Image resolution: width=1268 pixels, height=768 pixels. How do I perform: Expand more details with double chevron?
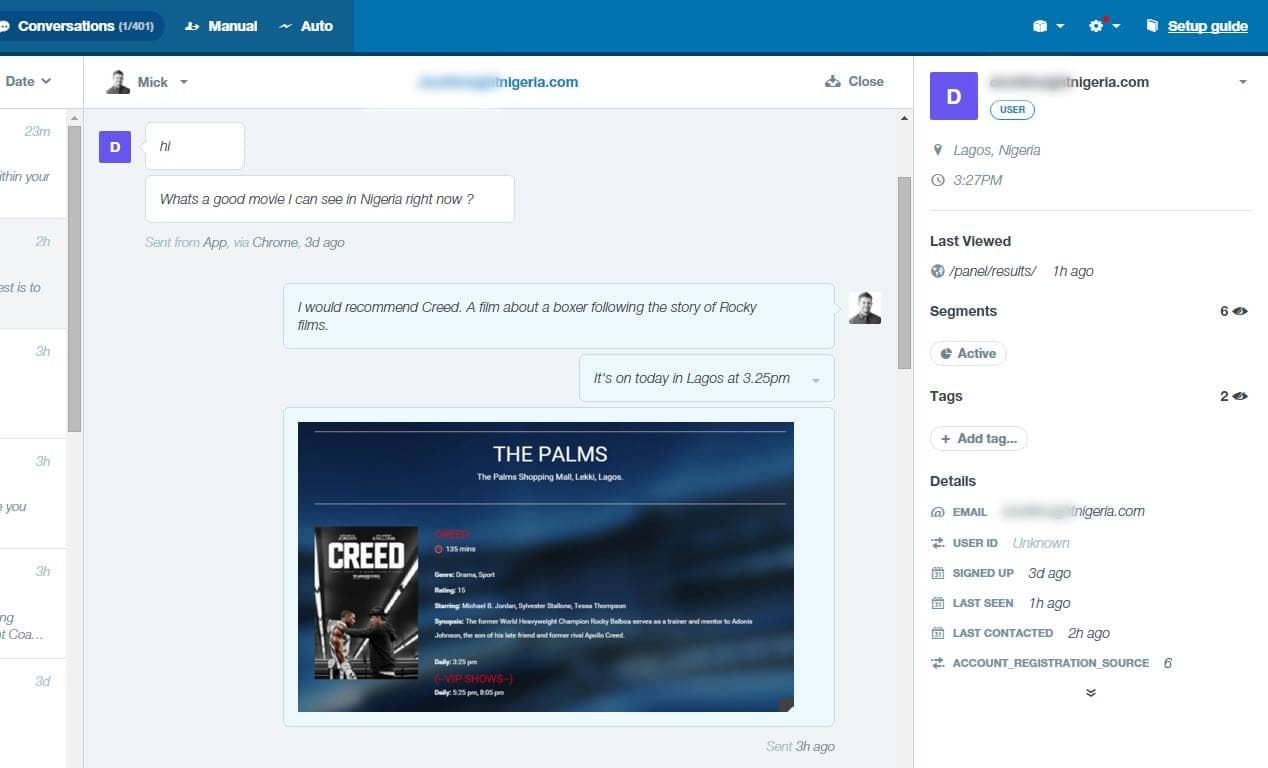1090,692
